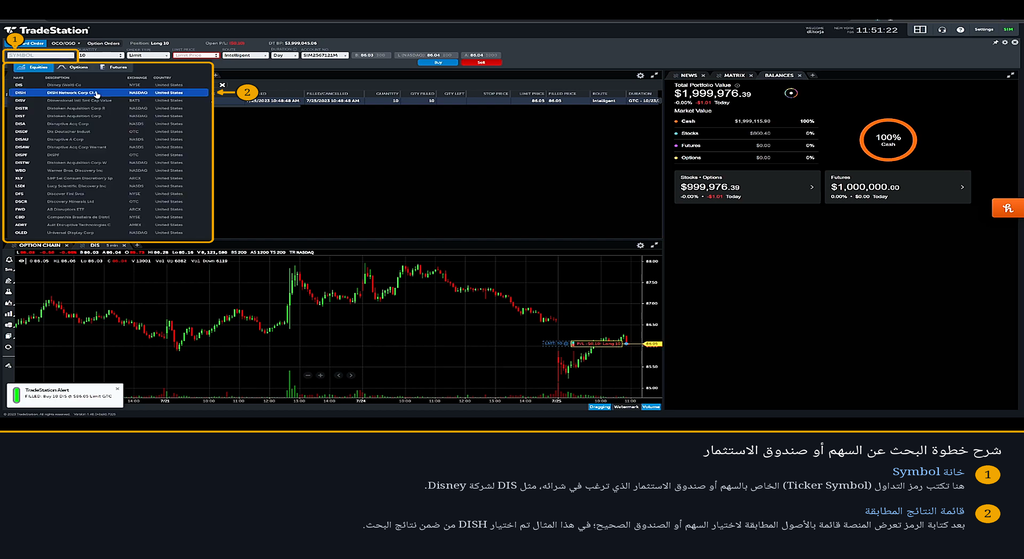Toggle the eye visibility icon in chart sidebar
The width and height of the screenshot is (1024, 559).
8,347
